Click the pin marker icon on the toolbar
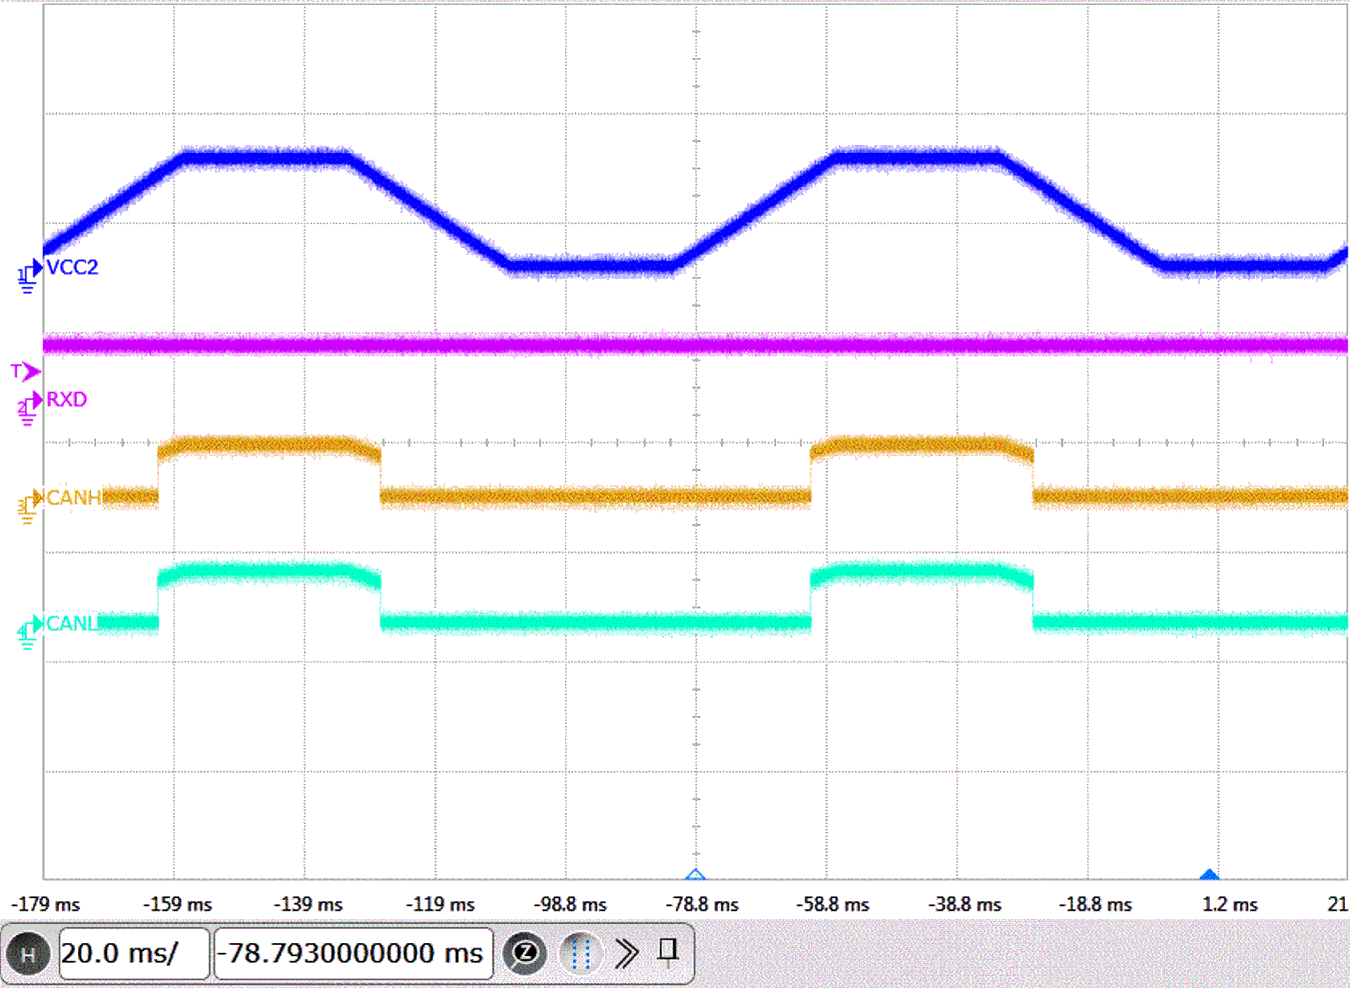This screenshot has width=1350, height=988. pos(667,953)
